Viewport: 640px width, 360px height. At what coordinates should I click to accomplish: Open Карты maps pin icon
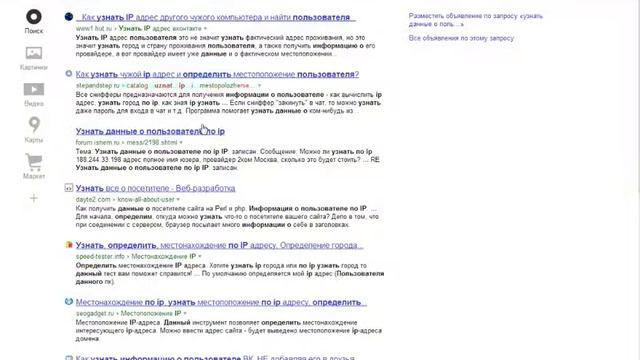point(34,124)
